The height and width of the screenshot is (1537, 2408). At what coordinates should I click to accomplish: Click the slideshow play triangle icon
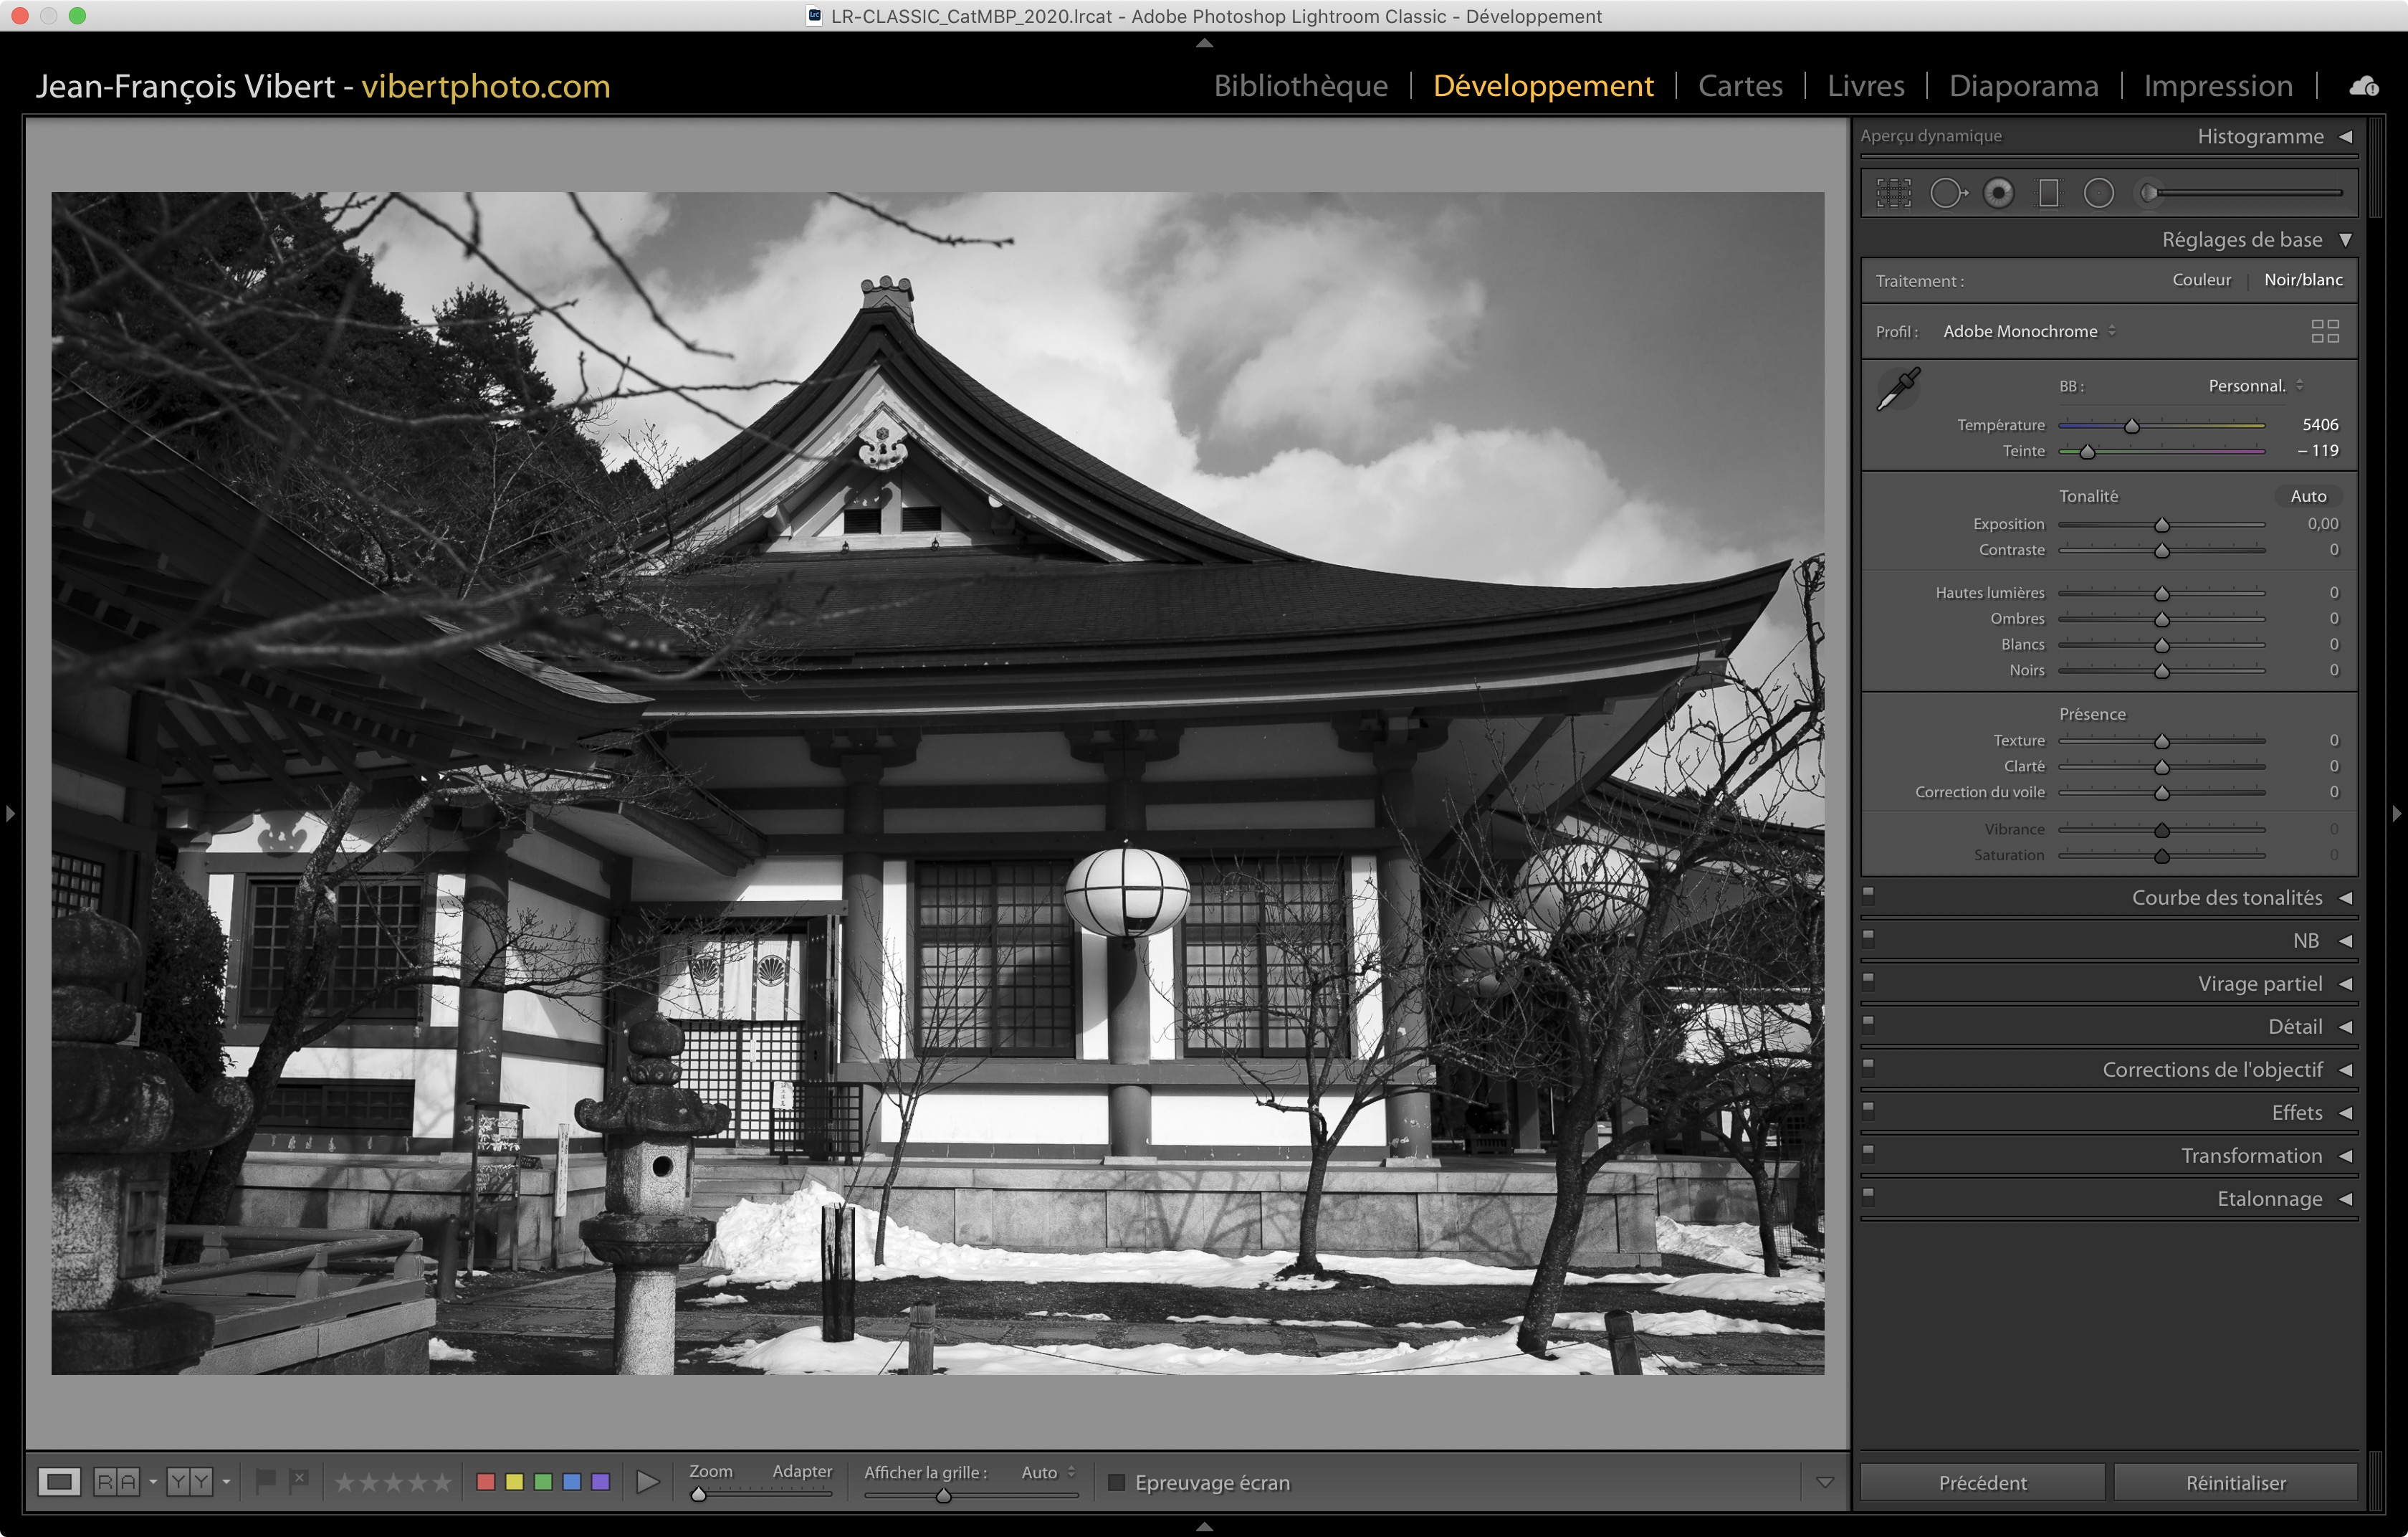click(647, 1482)
